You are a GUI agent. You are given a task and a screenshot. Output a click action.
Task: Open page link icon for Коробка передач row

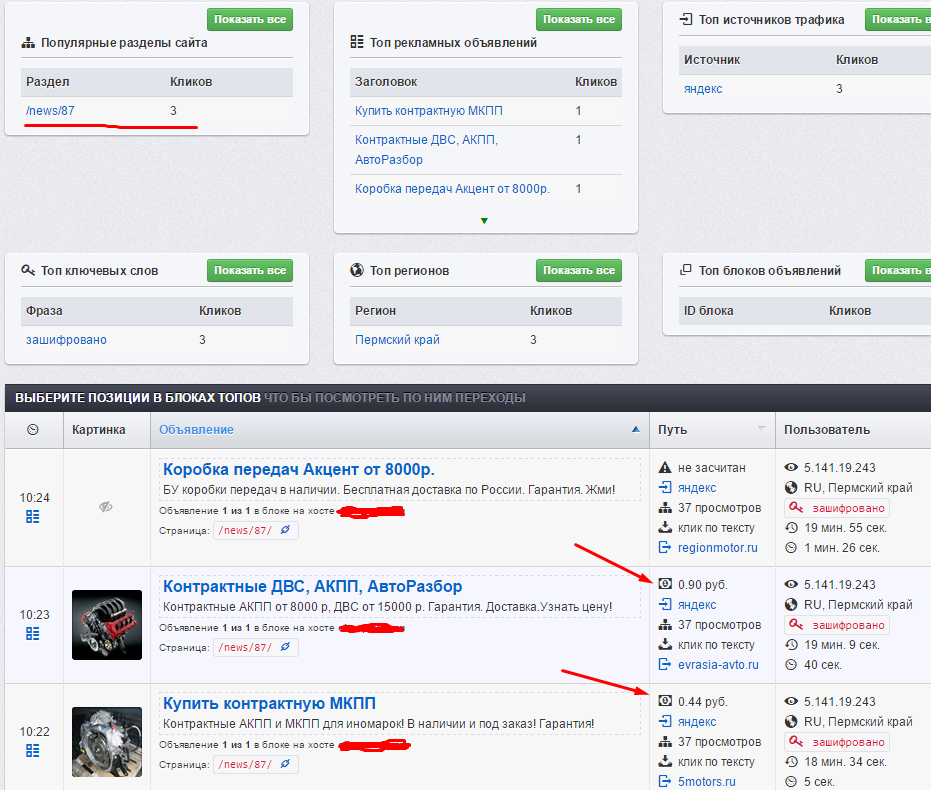tap(286, 530)
